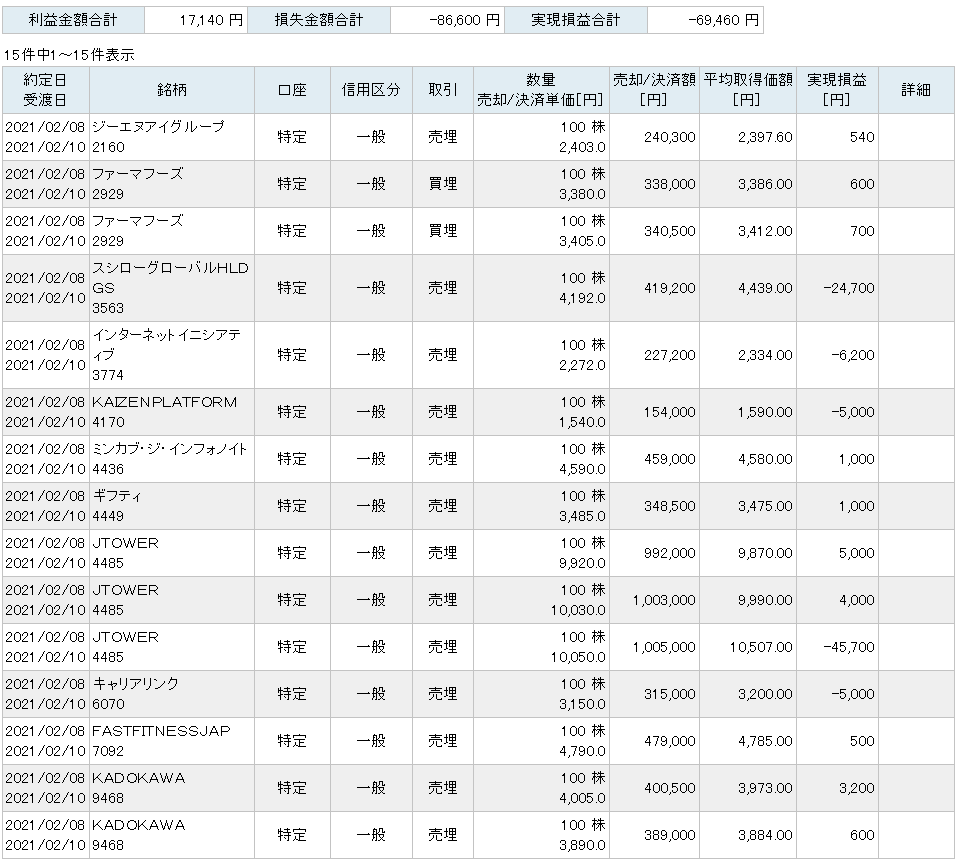Click the 損失金額合計 value -86,600 円
The image size is (960, 864).
click(465, 20)
